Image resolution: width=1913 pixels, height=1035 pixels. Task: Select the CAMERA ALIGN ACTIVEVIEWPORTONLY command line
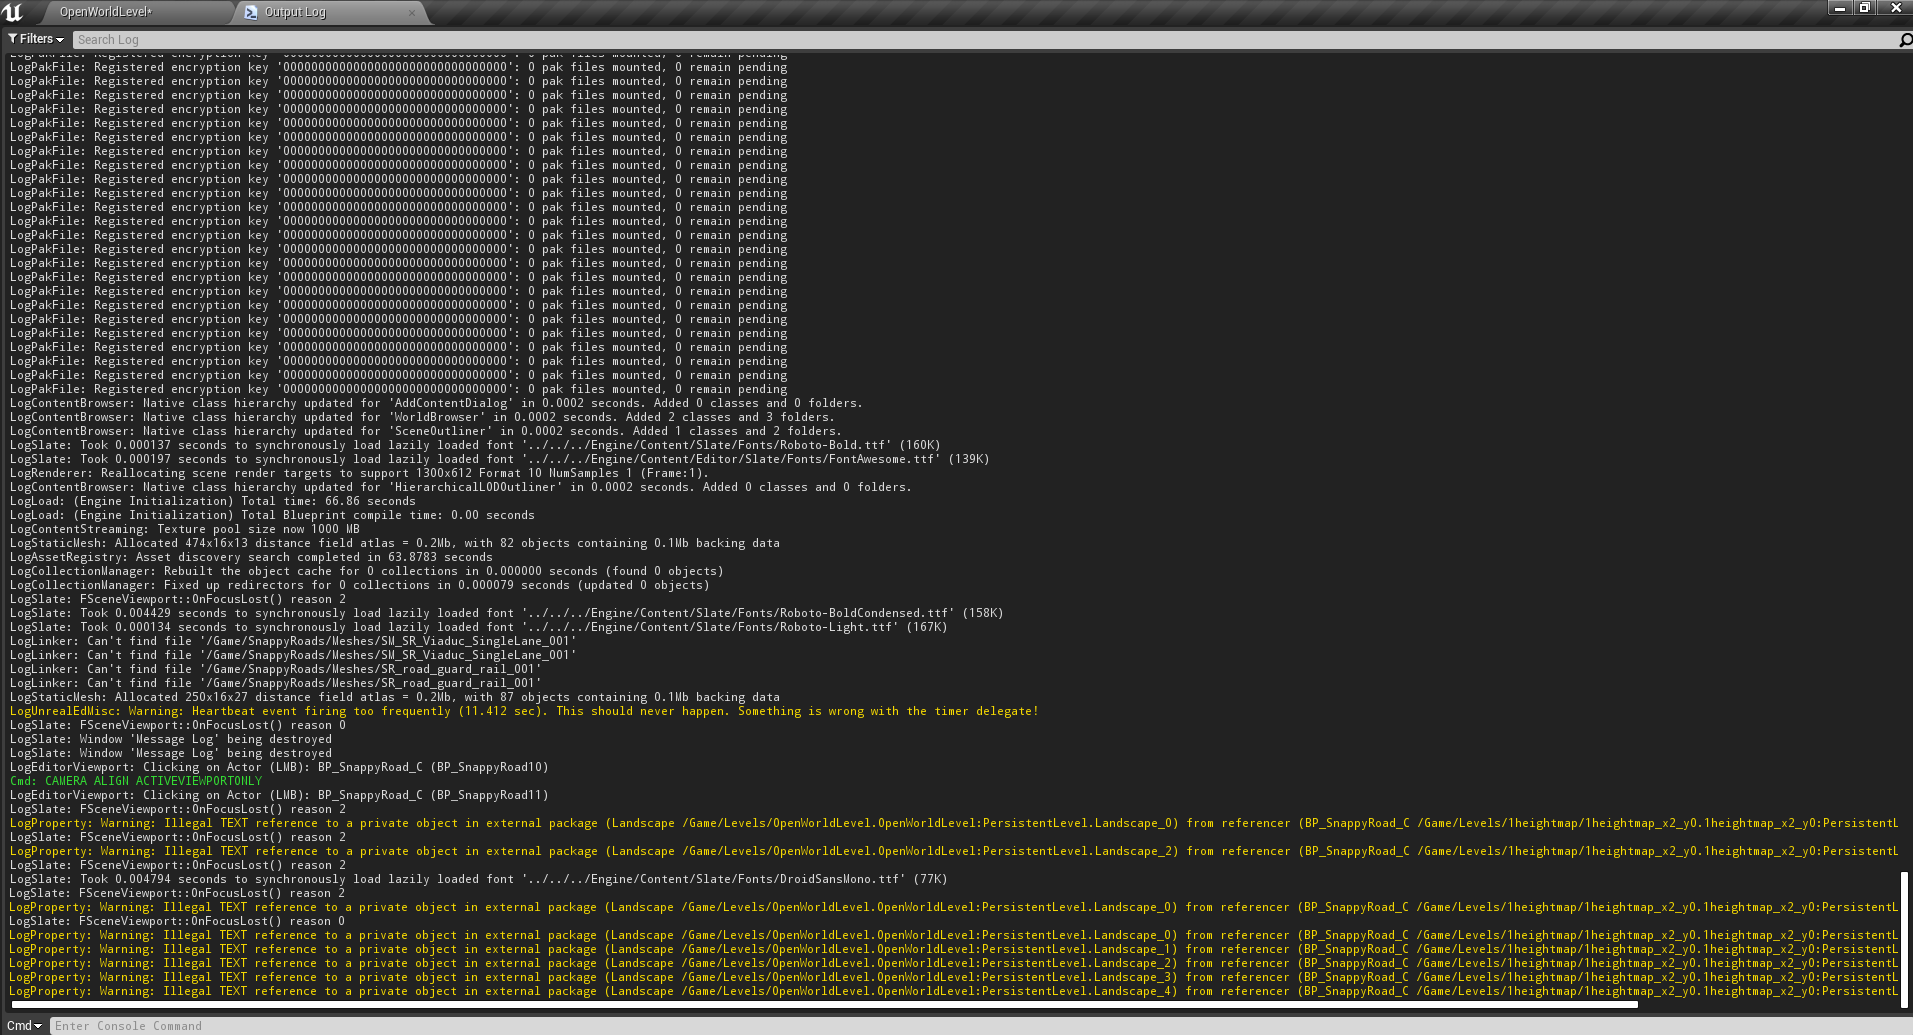click(x=136, y=781)
